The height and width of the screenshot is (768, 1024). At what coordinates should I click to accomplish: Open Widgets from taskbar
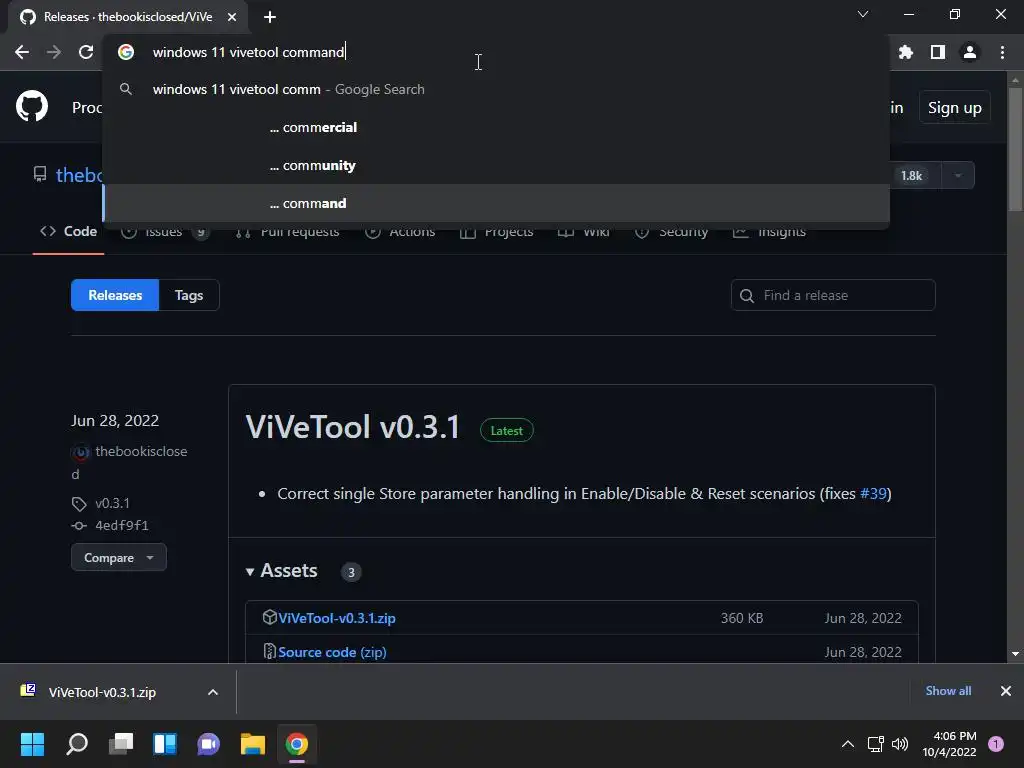[x=165, y=744]
